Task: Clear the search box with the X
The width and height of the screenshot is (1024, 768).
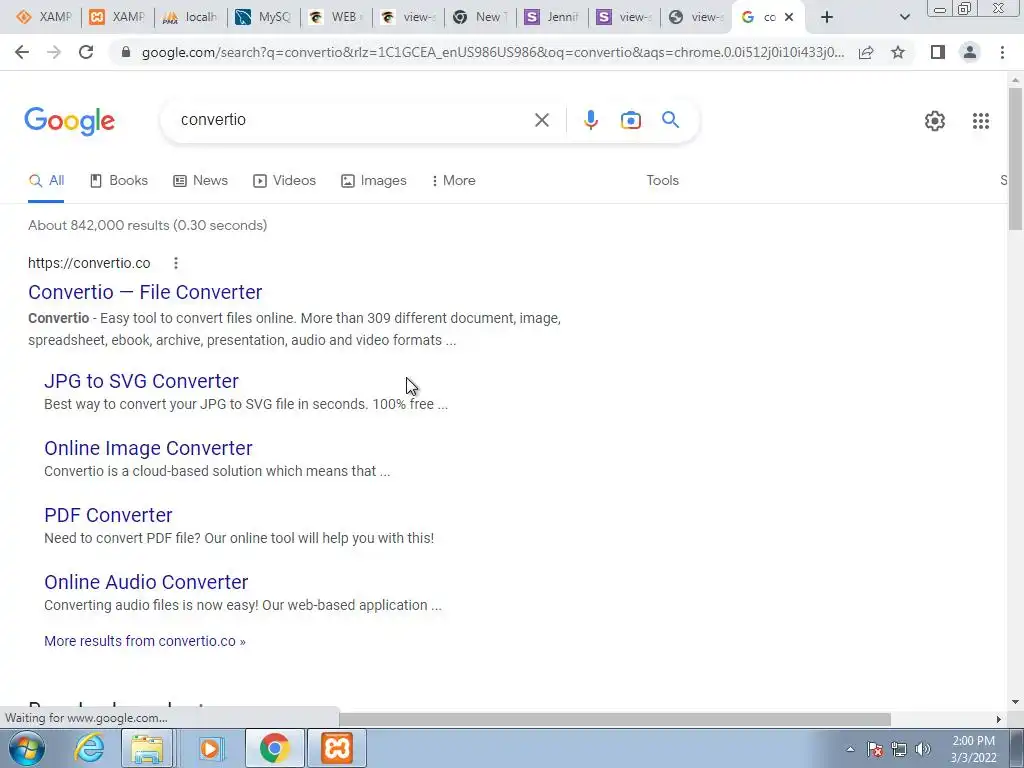Action: (541, 120)
